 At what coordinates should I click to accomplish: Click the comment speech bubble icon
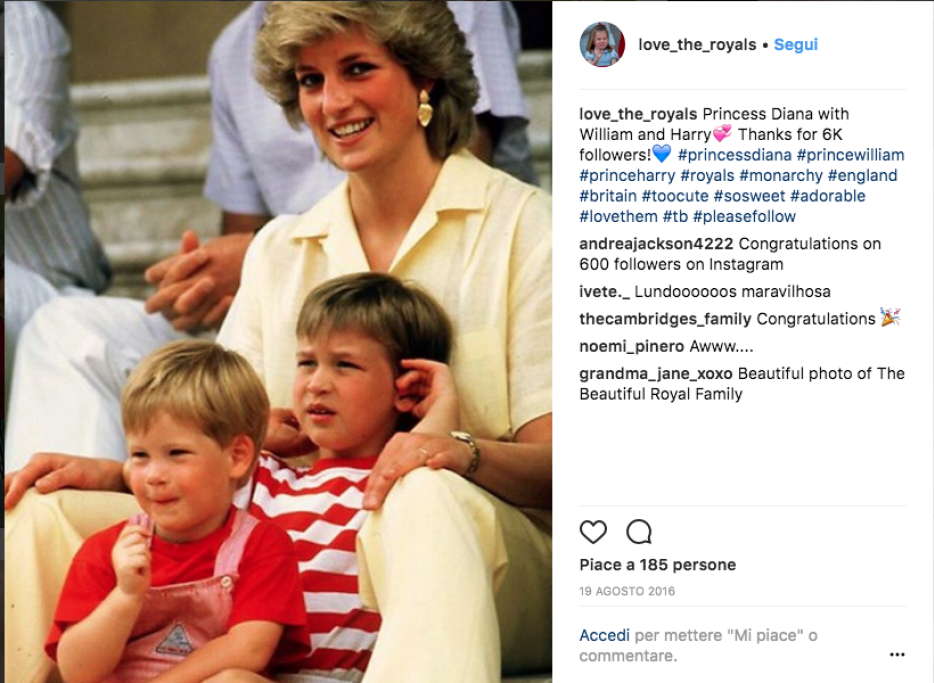[639, 532]
